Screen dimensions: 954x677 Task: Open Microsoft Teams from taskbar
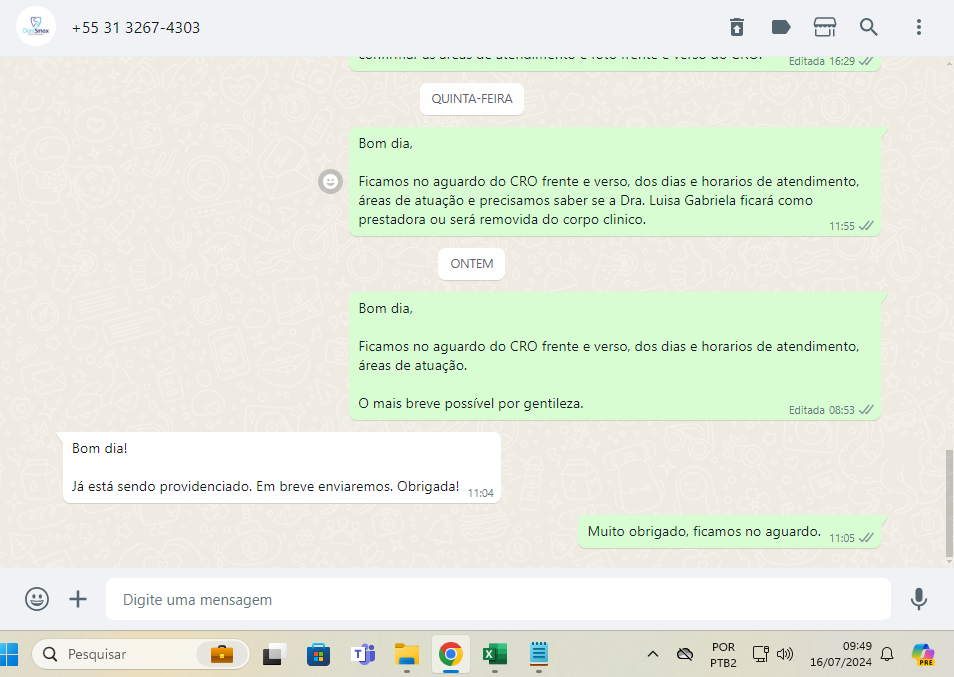point(363,654)
